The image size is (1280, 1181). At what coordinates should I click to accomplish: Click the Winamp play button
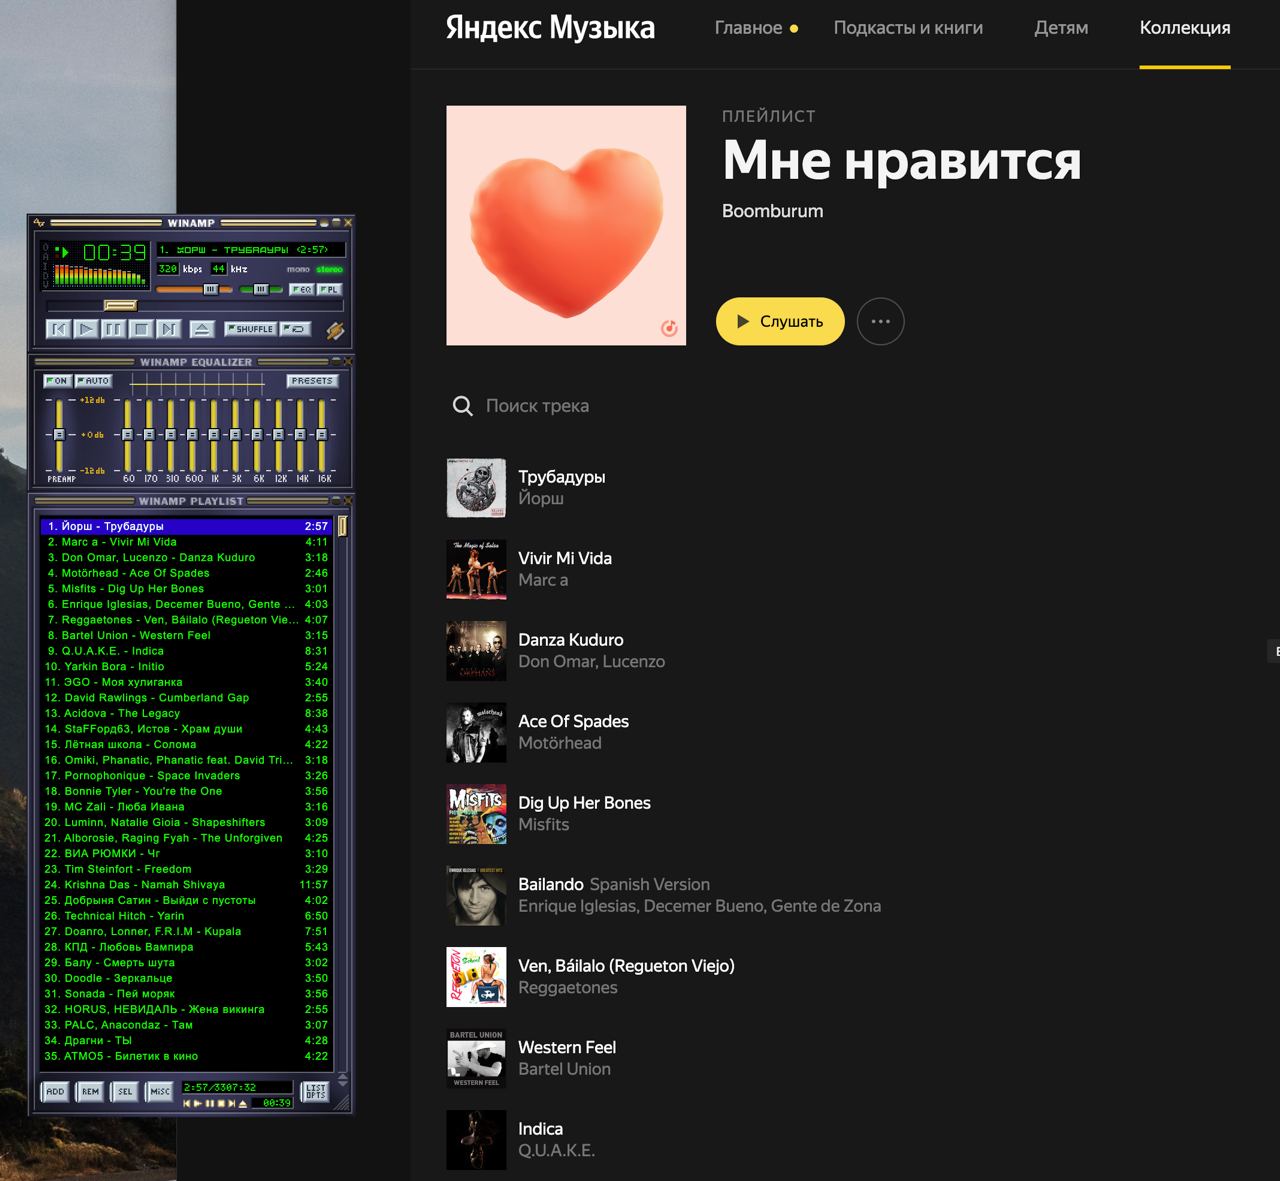(87, 329)
